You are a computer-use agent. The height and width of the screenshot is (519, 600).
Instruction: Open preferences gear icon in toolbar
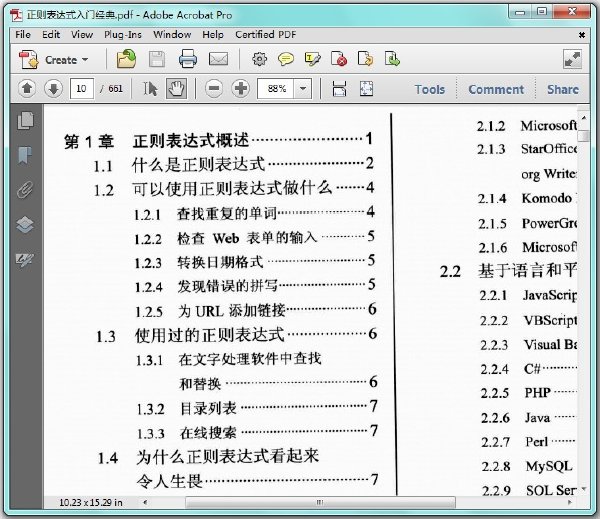pos(259,59)
